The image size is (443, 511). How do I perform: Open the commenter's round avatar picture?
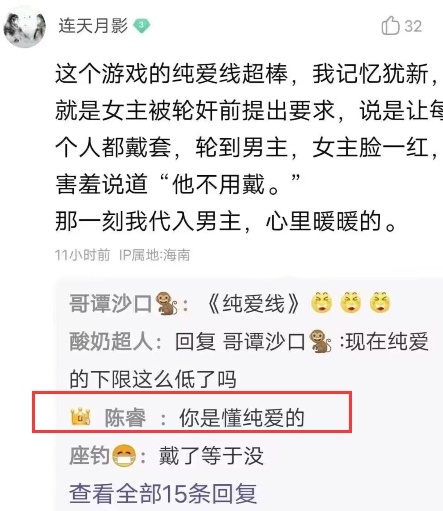[x=24, y=27]
